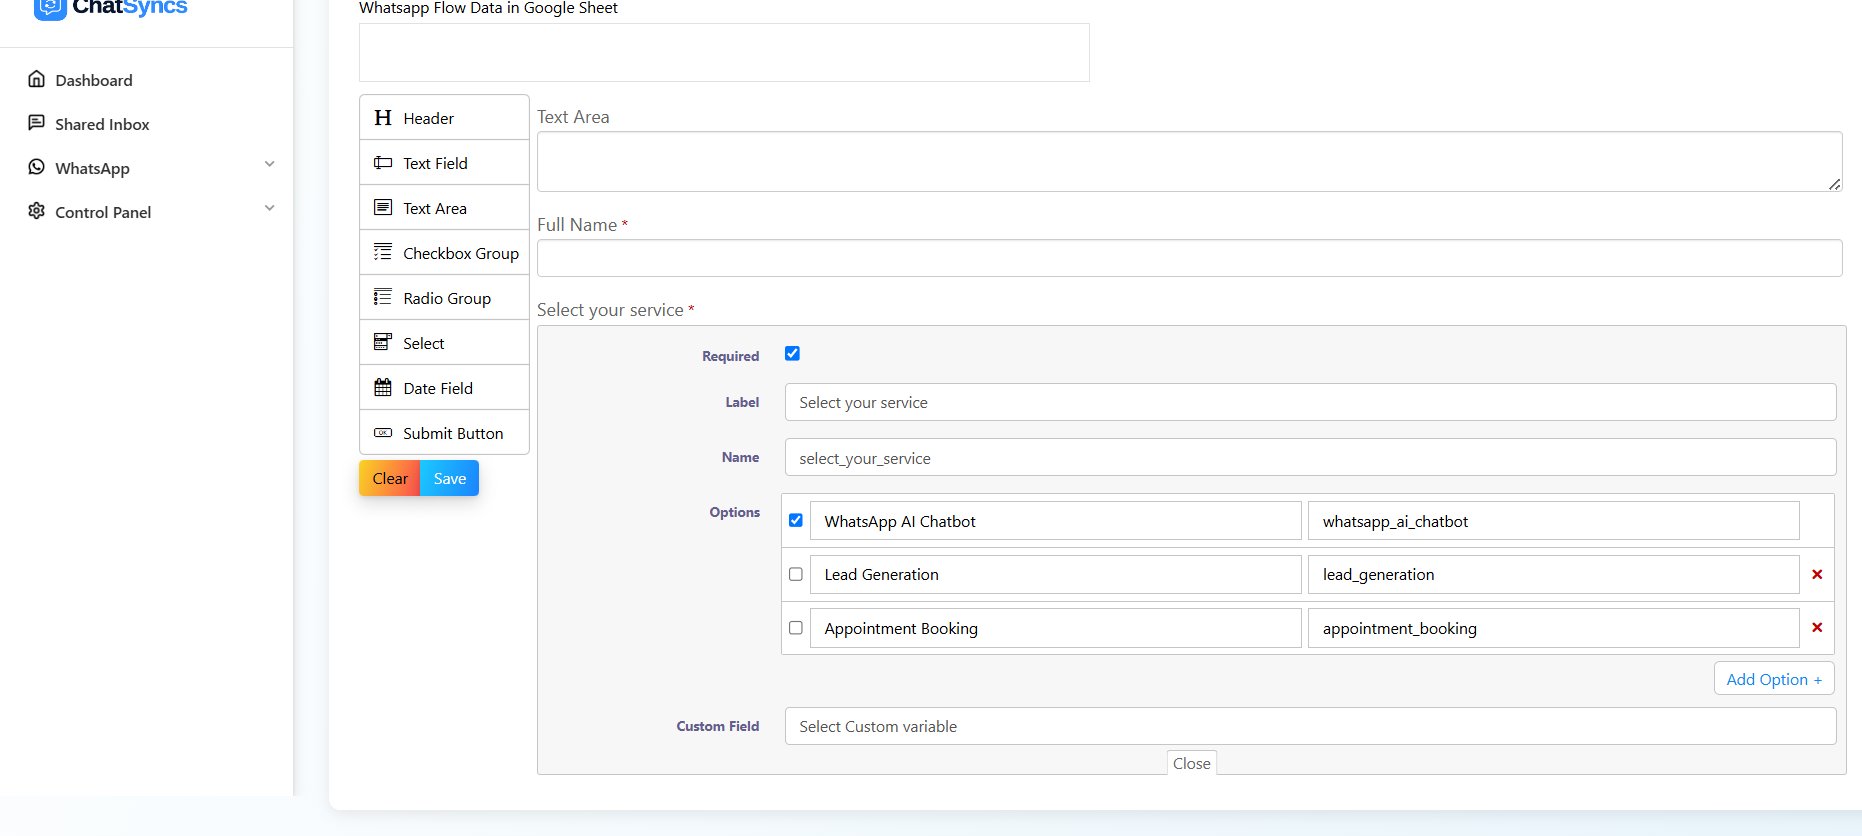
Task: Check the Lead Generation option checkbox
Action: 796,574
